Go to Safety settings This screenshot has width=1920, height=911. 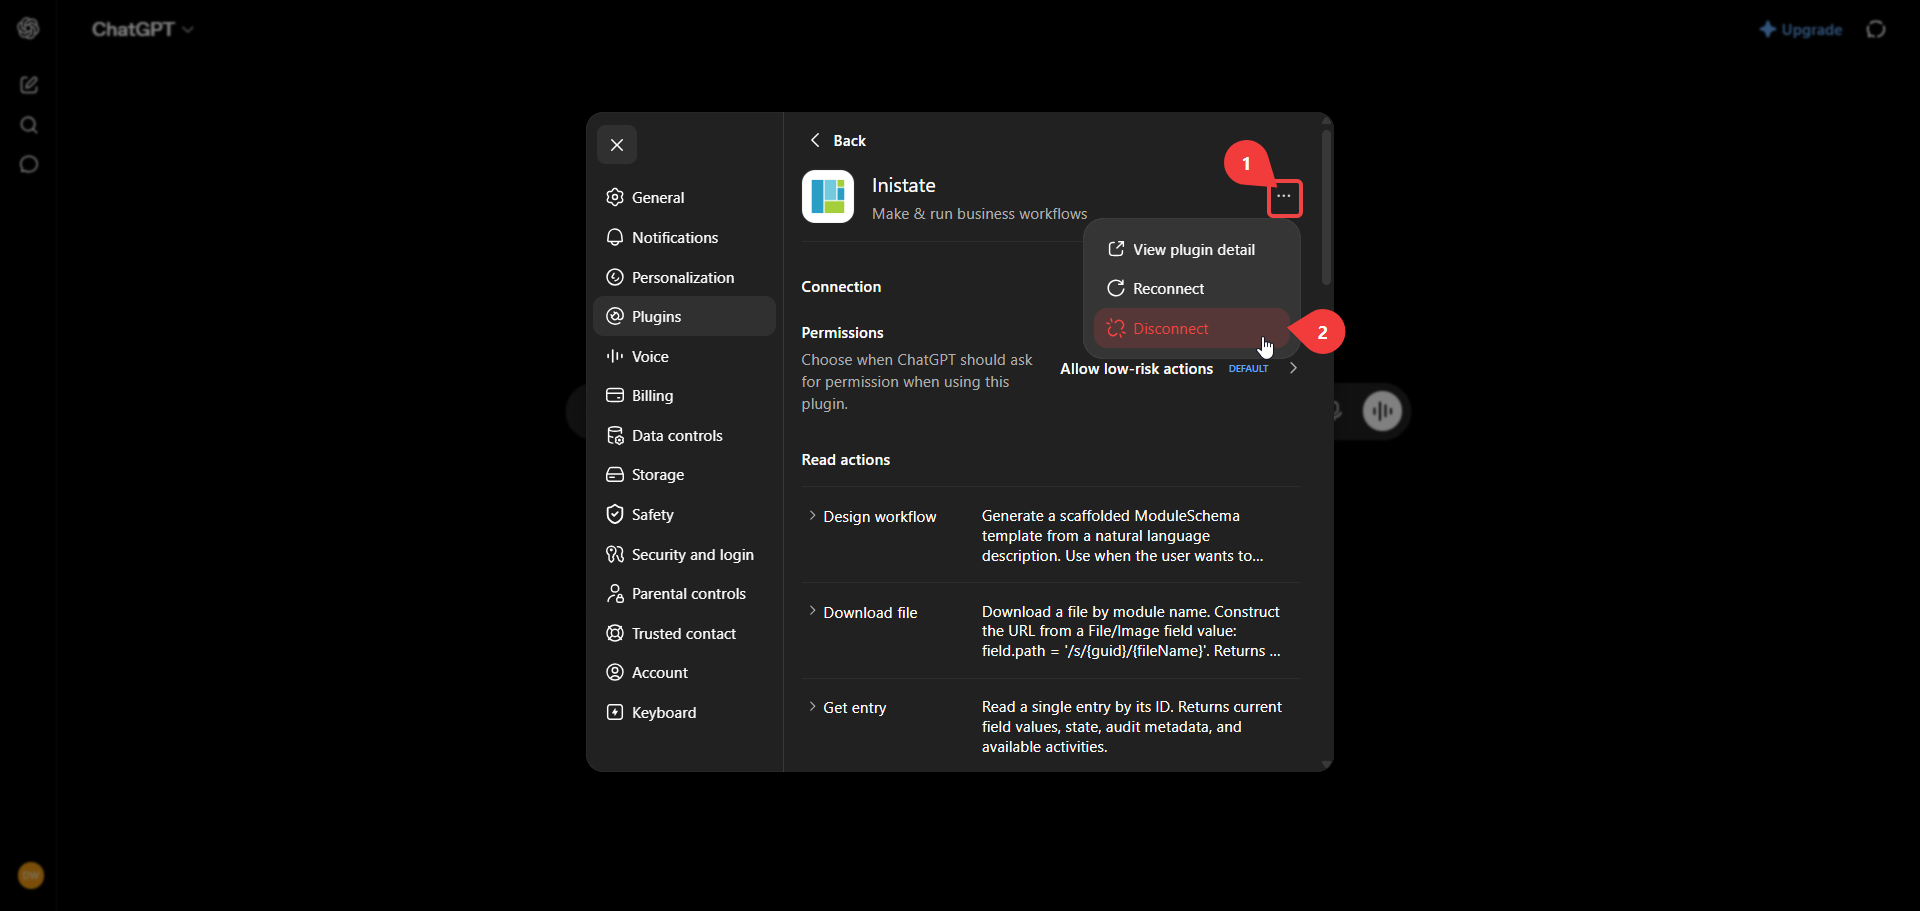coord(684,515)
